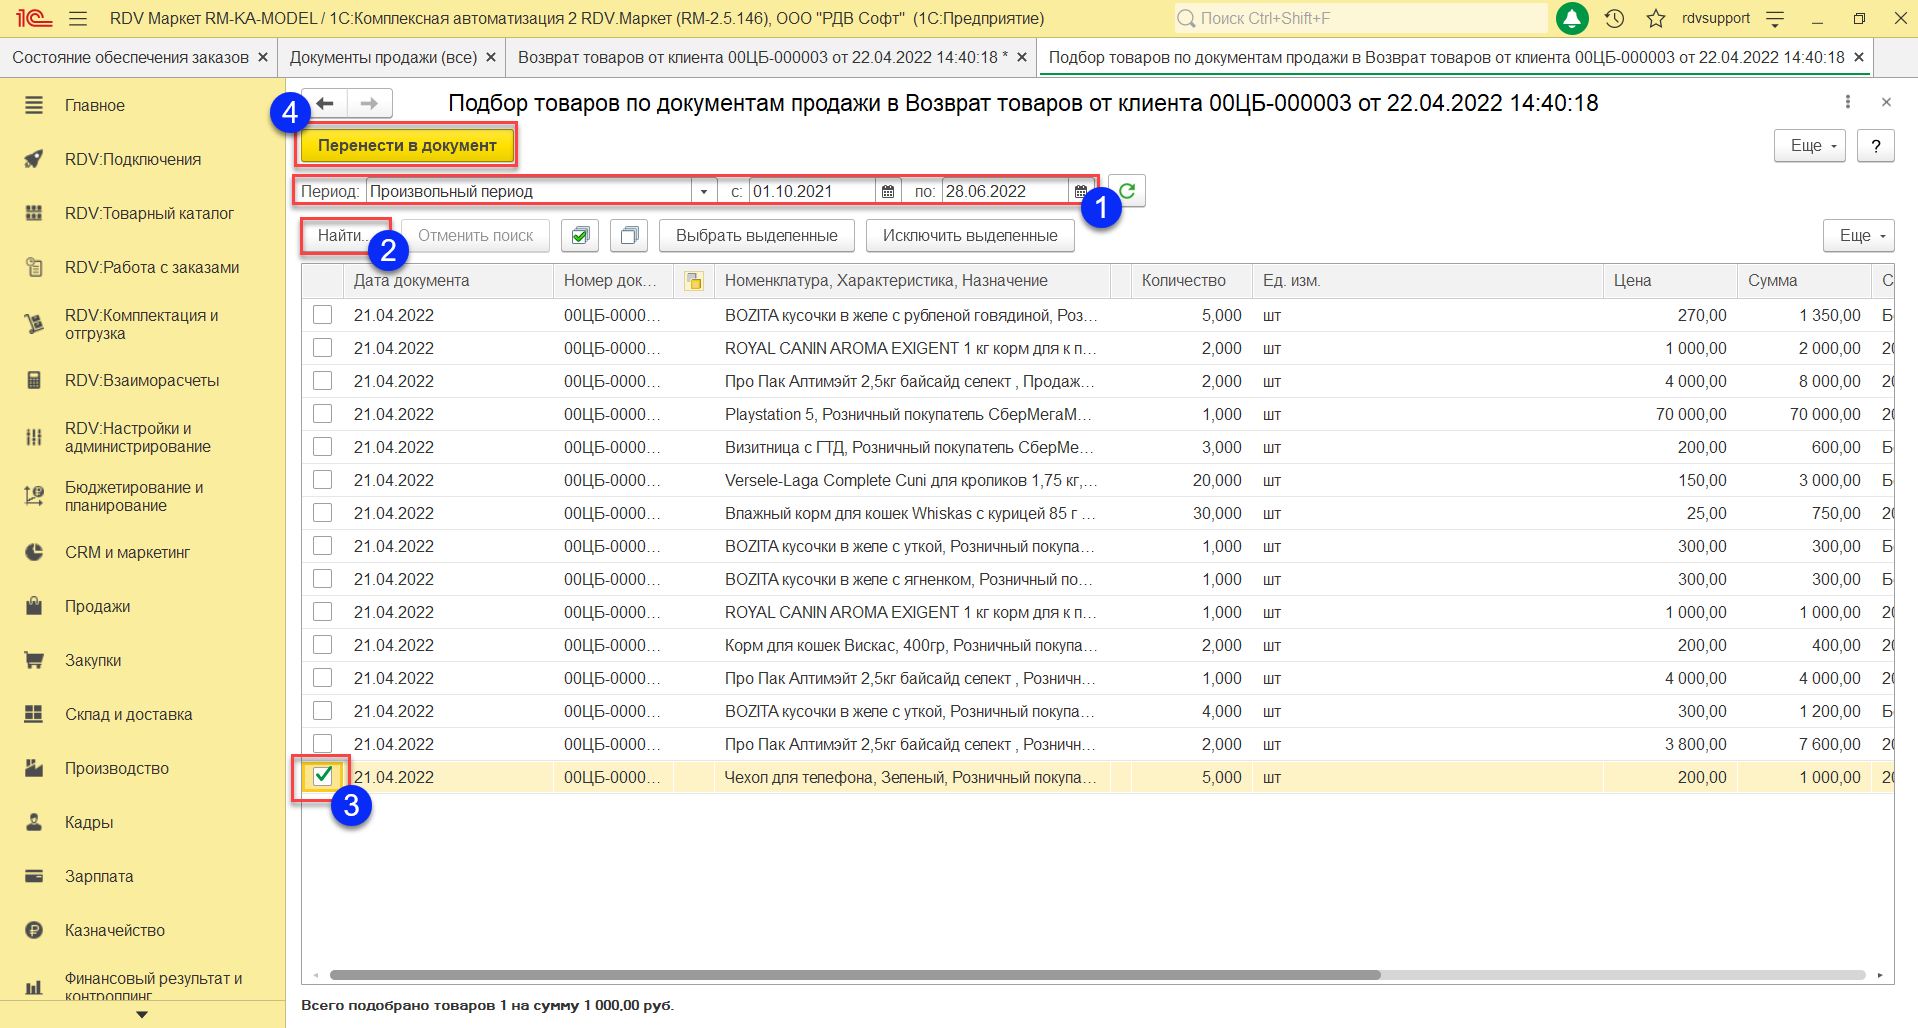Screen dimensions: 1918x1028
Task: Open the start date calendar picker
Action: click(x=888, y=191)
